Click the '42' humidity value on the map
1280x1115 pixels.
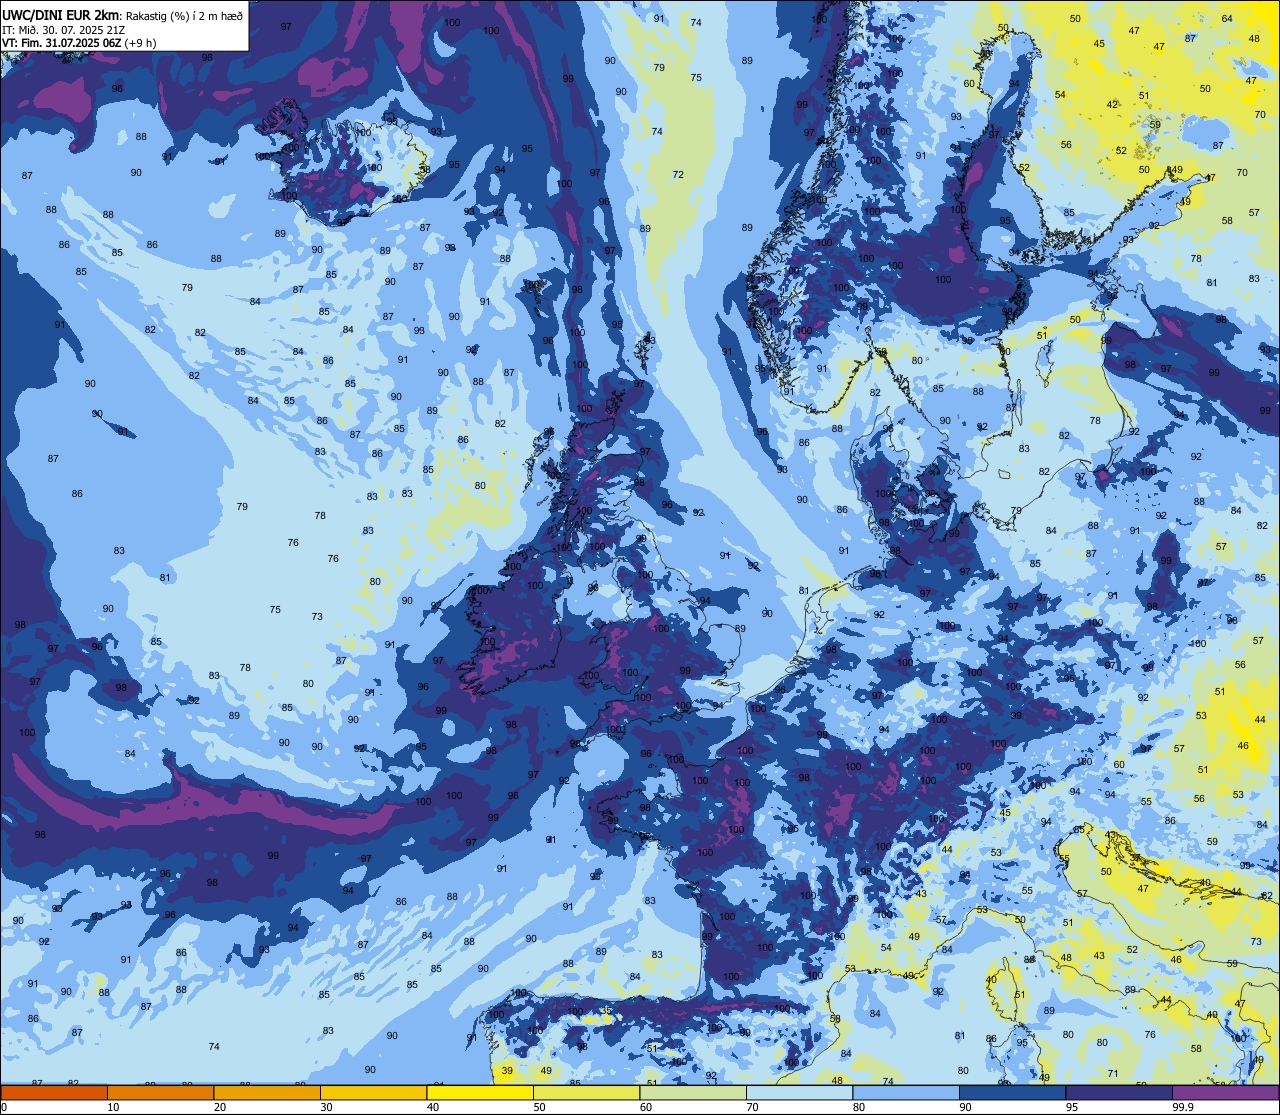click(x=1112, y=105)
